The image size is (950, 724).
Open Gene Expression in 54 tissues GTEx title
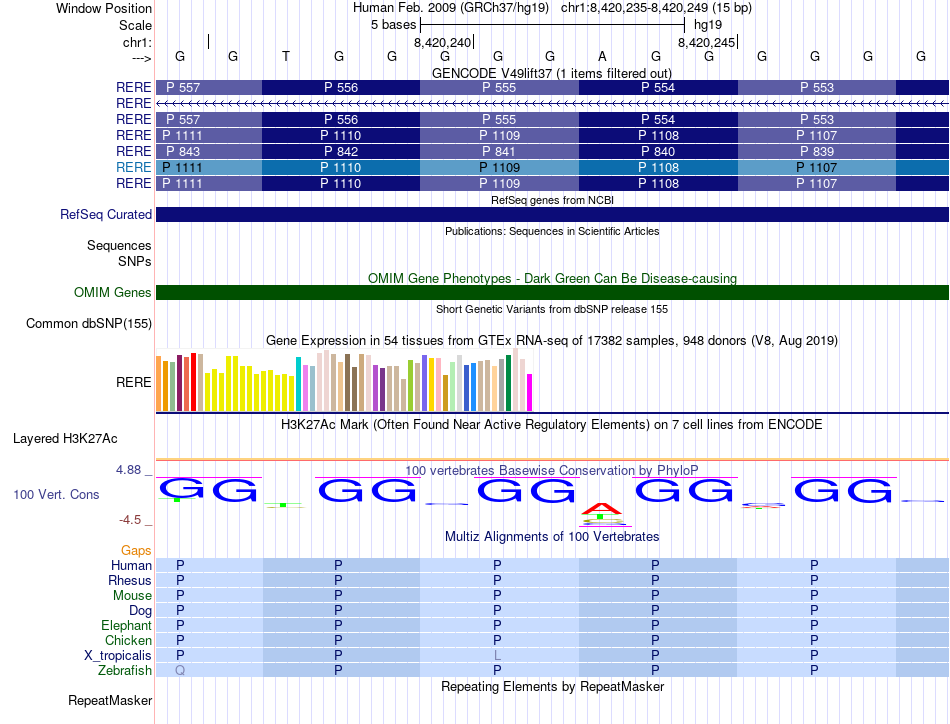[x=552, y=340]
